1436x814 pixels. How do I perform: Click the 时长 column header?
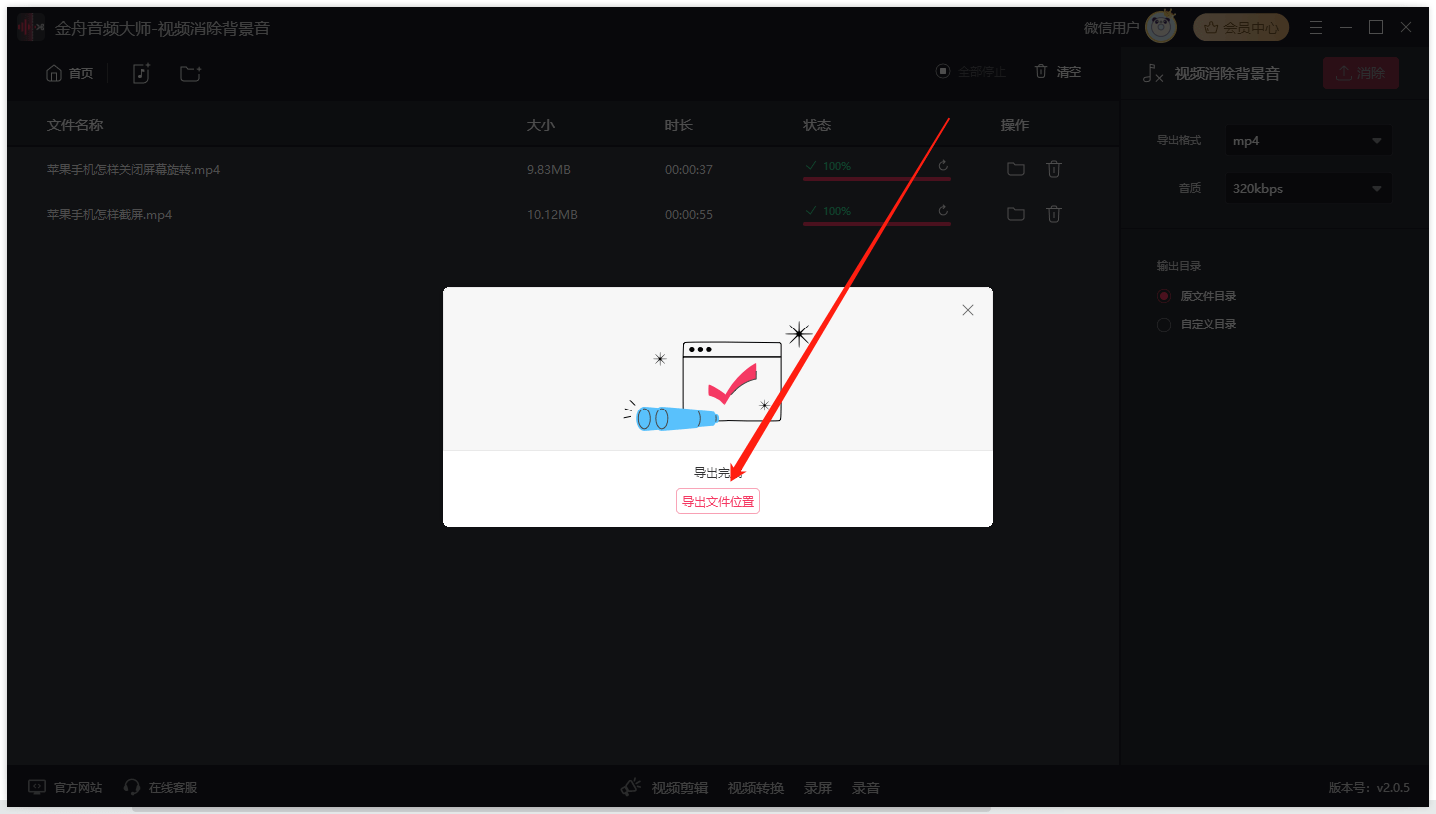point(679,125)
